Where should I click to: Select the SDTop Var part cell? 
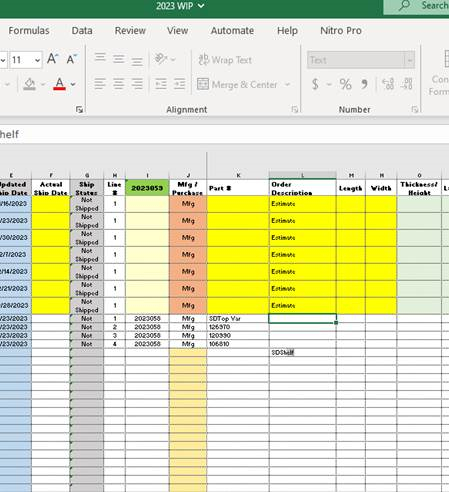[238, 318]
